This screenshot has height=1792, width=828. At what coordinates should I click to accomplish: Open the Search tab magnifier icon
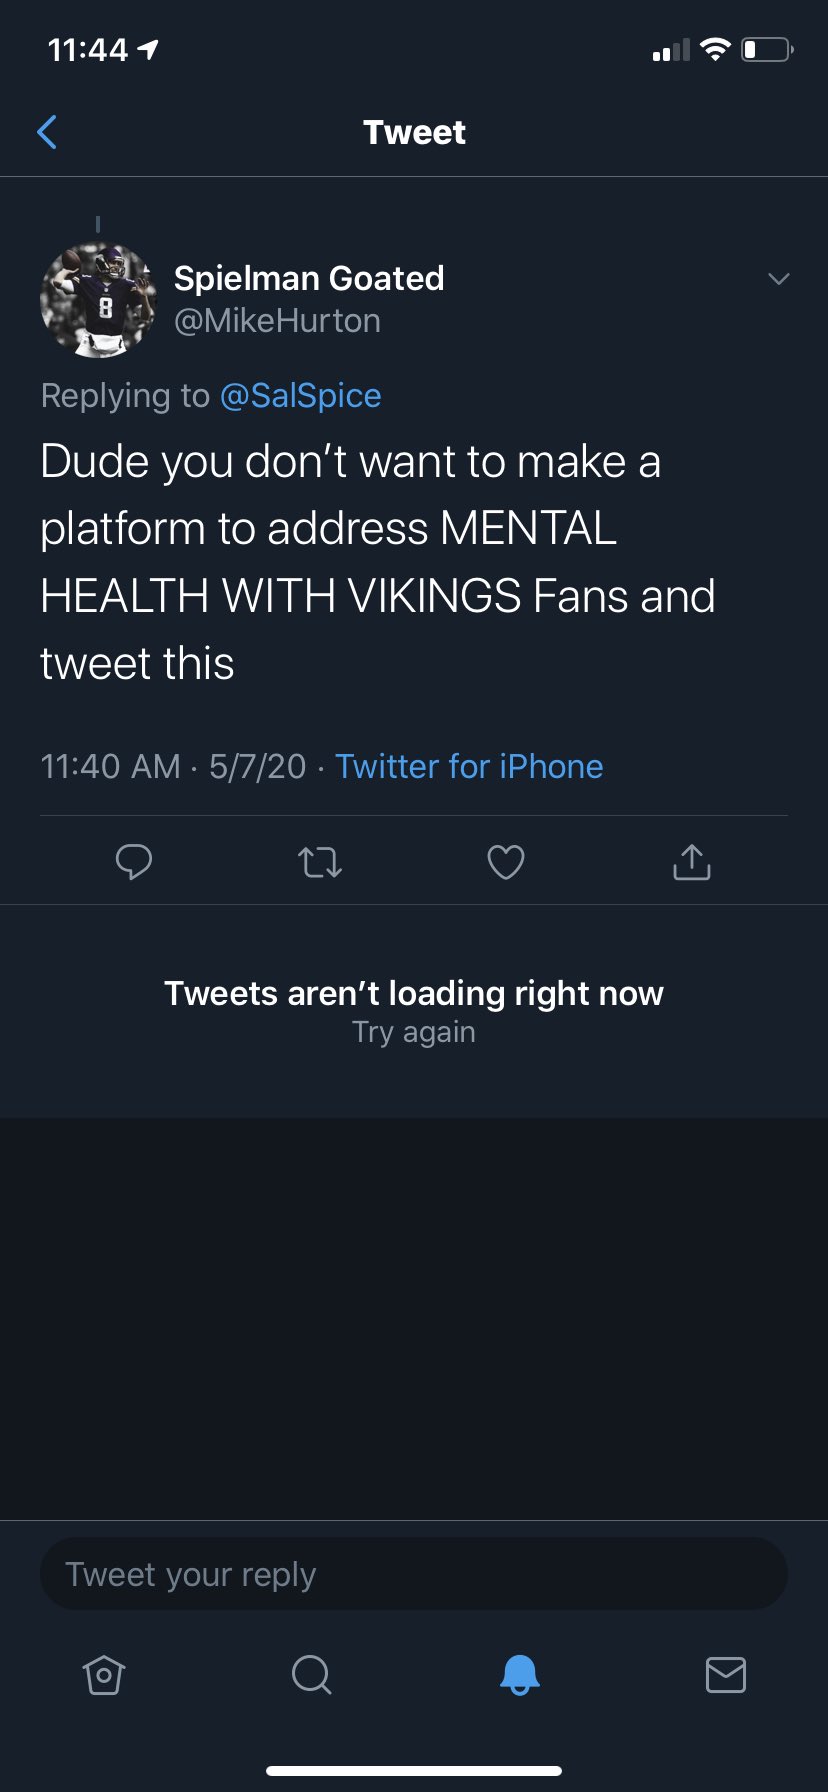(311, 1674)
